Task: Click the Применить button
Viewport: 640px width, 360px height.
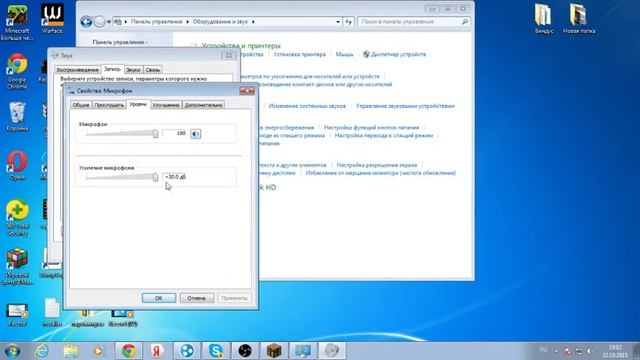Action: point(234,298)
